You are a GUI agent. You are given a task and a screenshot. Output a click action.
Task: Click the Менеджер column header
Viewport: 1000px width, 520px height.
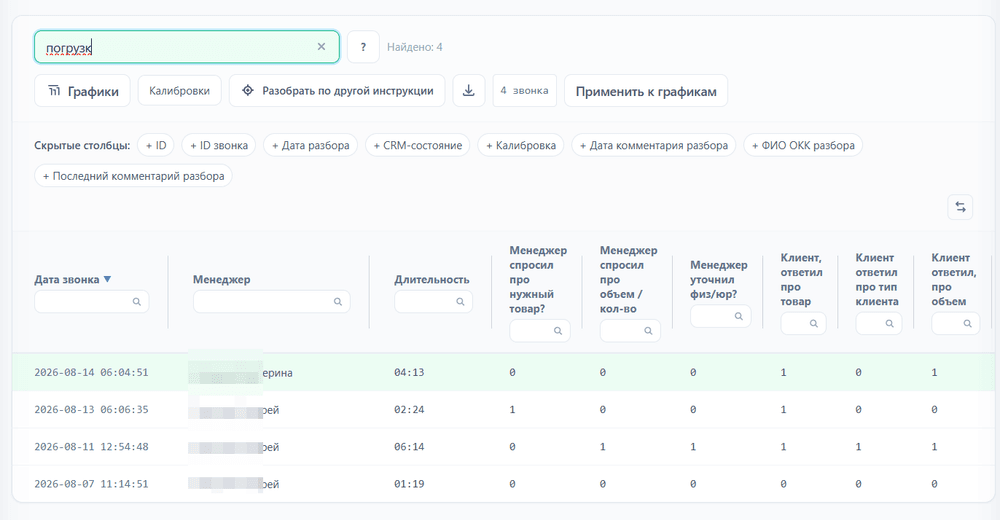pos(221,279)
